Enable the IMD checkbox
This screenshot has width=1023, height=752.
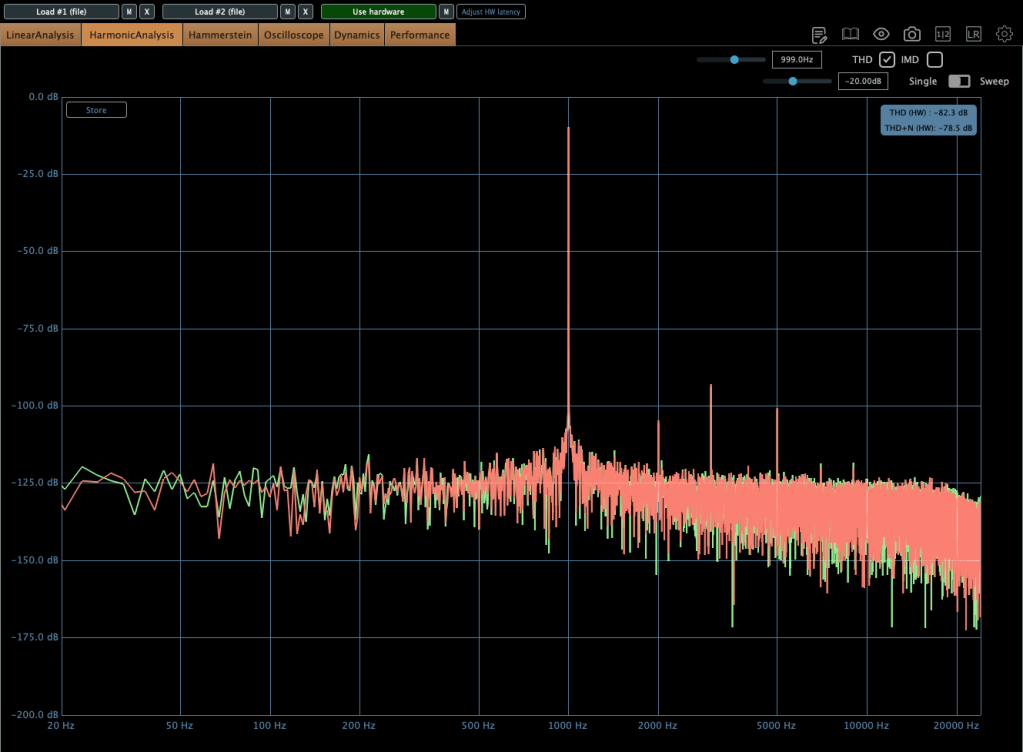coord(935,60)
